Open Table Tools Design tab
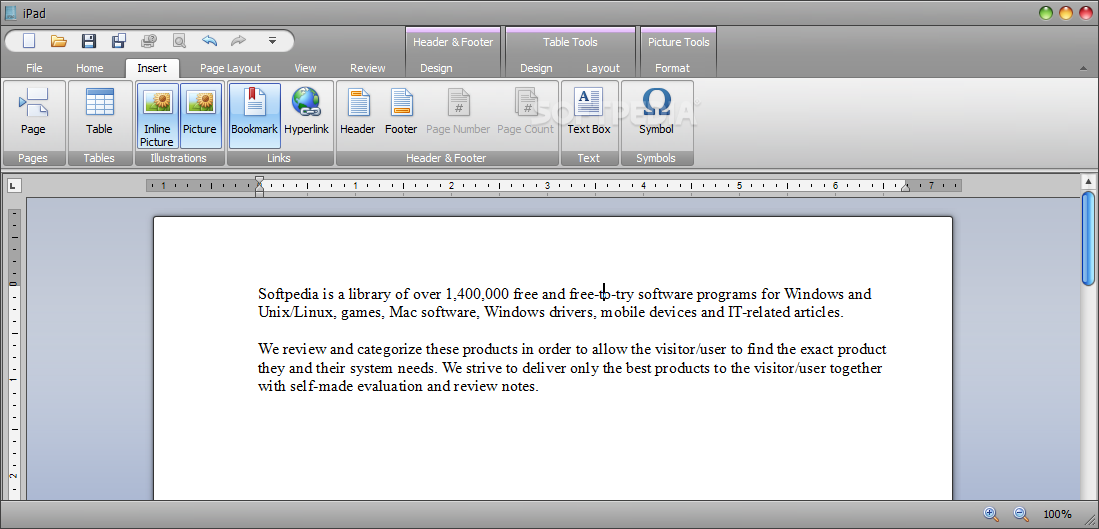Screen dimensions: 1099x529 pyautogui.click(x=536, y=68)
